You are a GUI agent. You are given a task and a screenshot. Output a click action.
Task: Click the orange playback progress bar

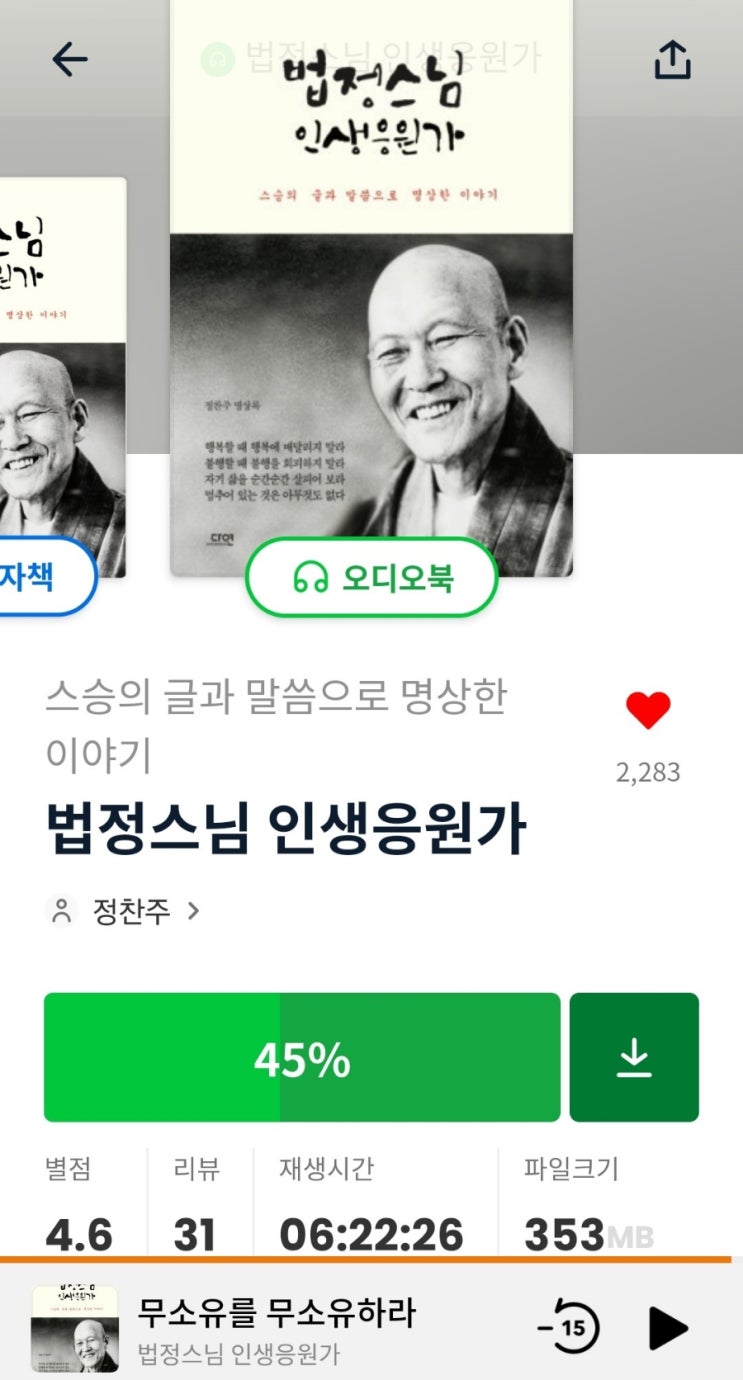(366, 1259)
